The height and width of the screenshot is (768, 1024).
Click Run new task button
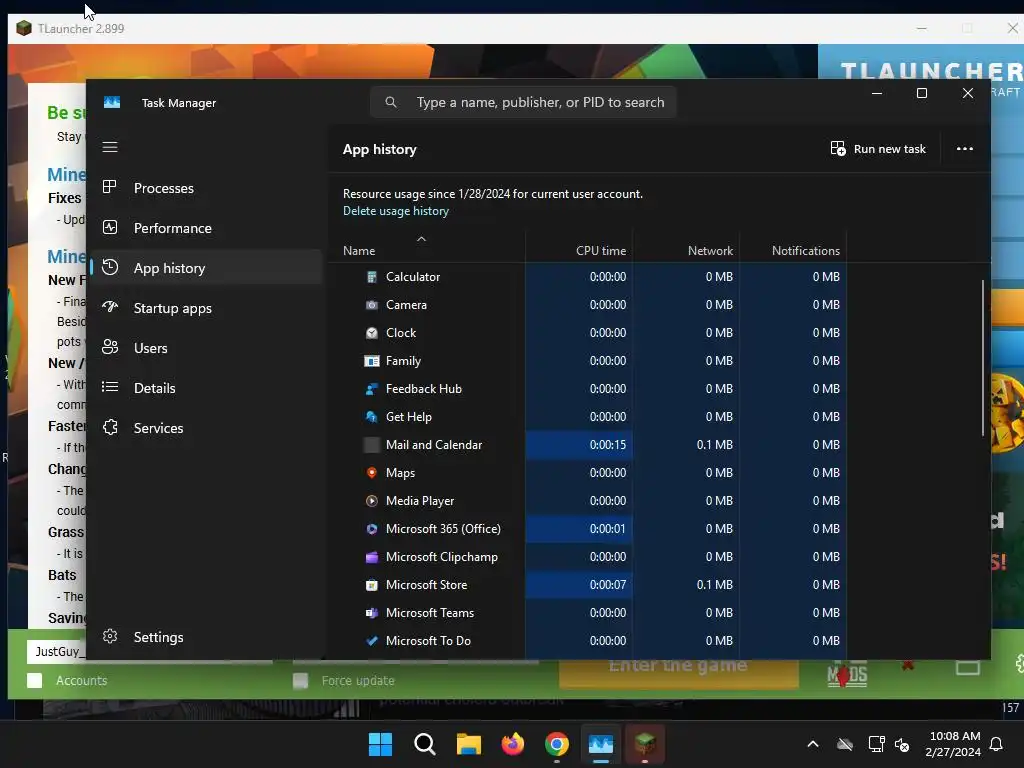[x=878, y=149]
